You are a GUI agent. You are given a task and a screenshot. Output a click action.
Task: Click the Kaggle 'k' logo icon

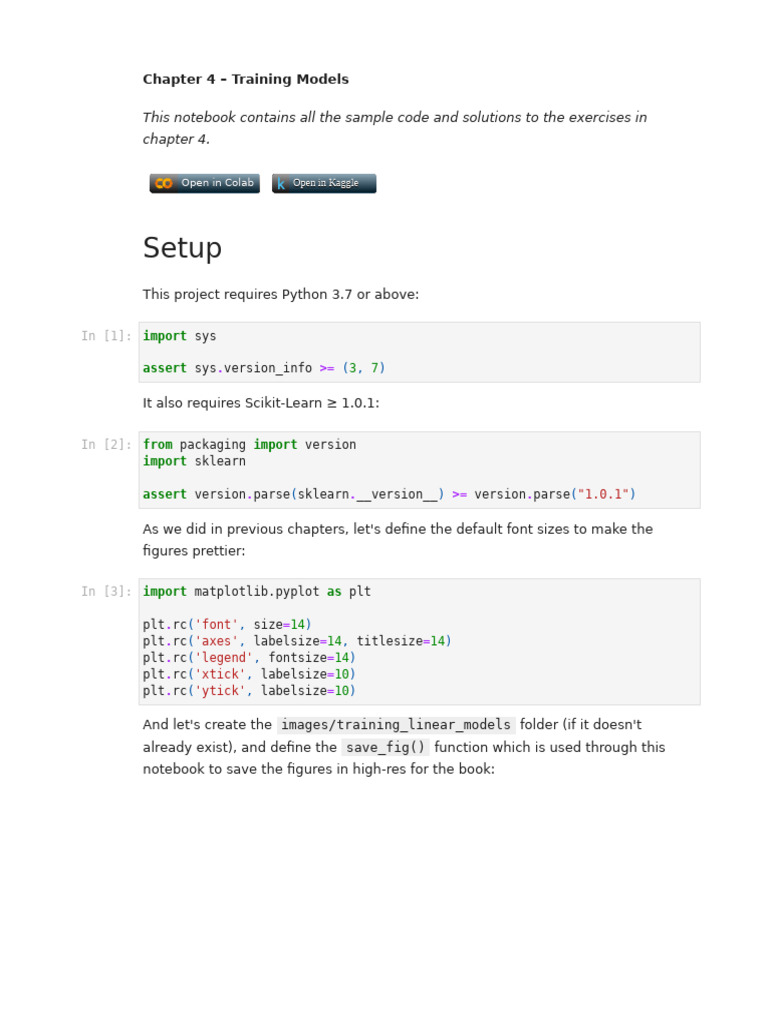click(281, 184)
